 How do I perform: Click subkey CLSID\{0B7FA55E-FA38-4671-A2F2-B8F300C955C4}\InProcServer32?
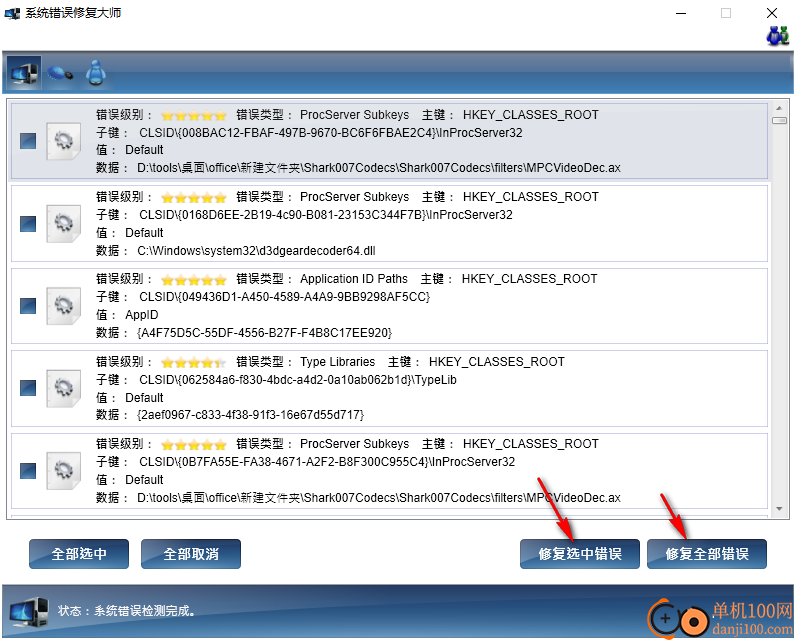[327, 462]
